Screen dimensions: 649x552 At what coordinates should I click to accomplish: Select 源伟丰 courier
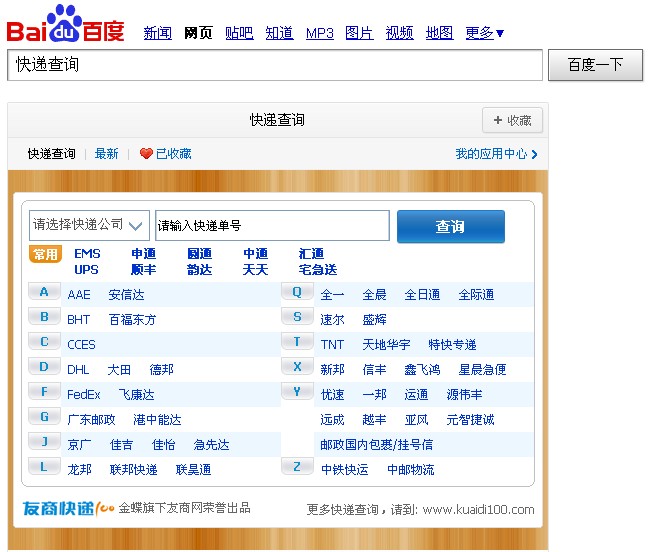[x=464, y=394]
